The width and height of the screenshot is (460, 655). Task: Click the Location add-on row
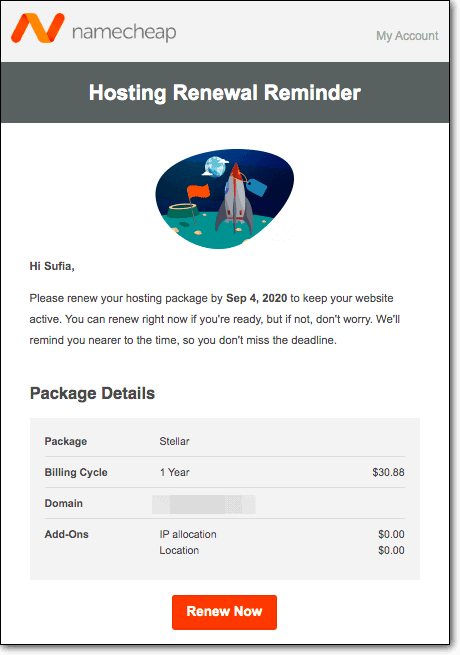(282, 550)
